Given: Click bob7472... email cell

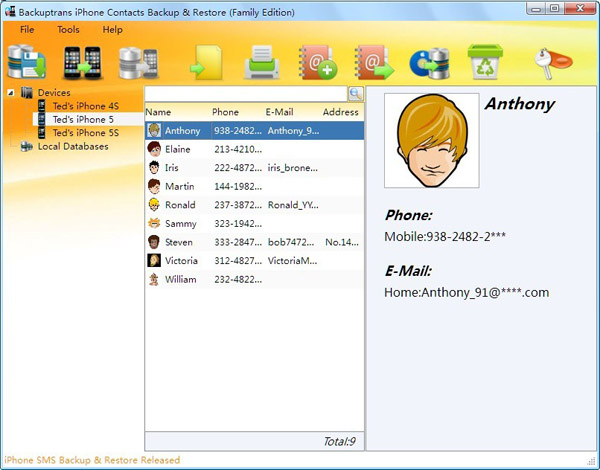Looking at the screenshot, I should coord(291,242).
